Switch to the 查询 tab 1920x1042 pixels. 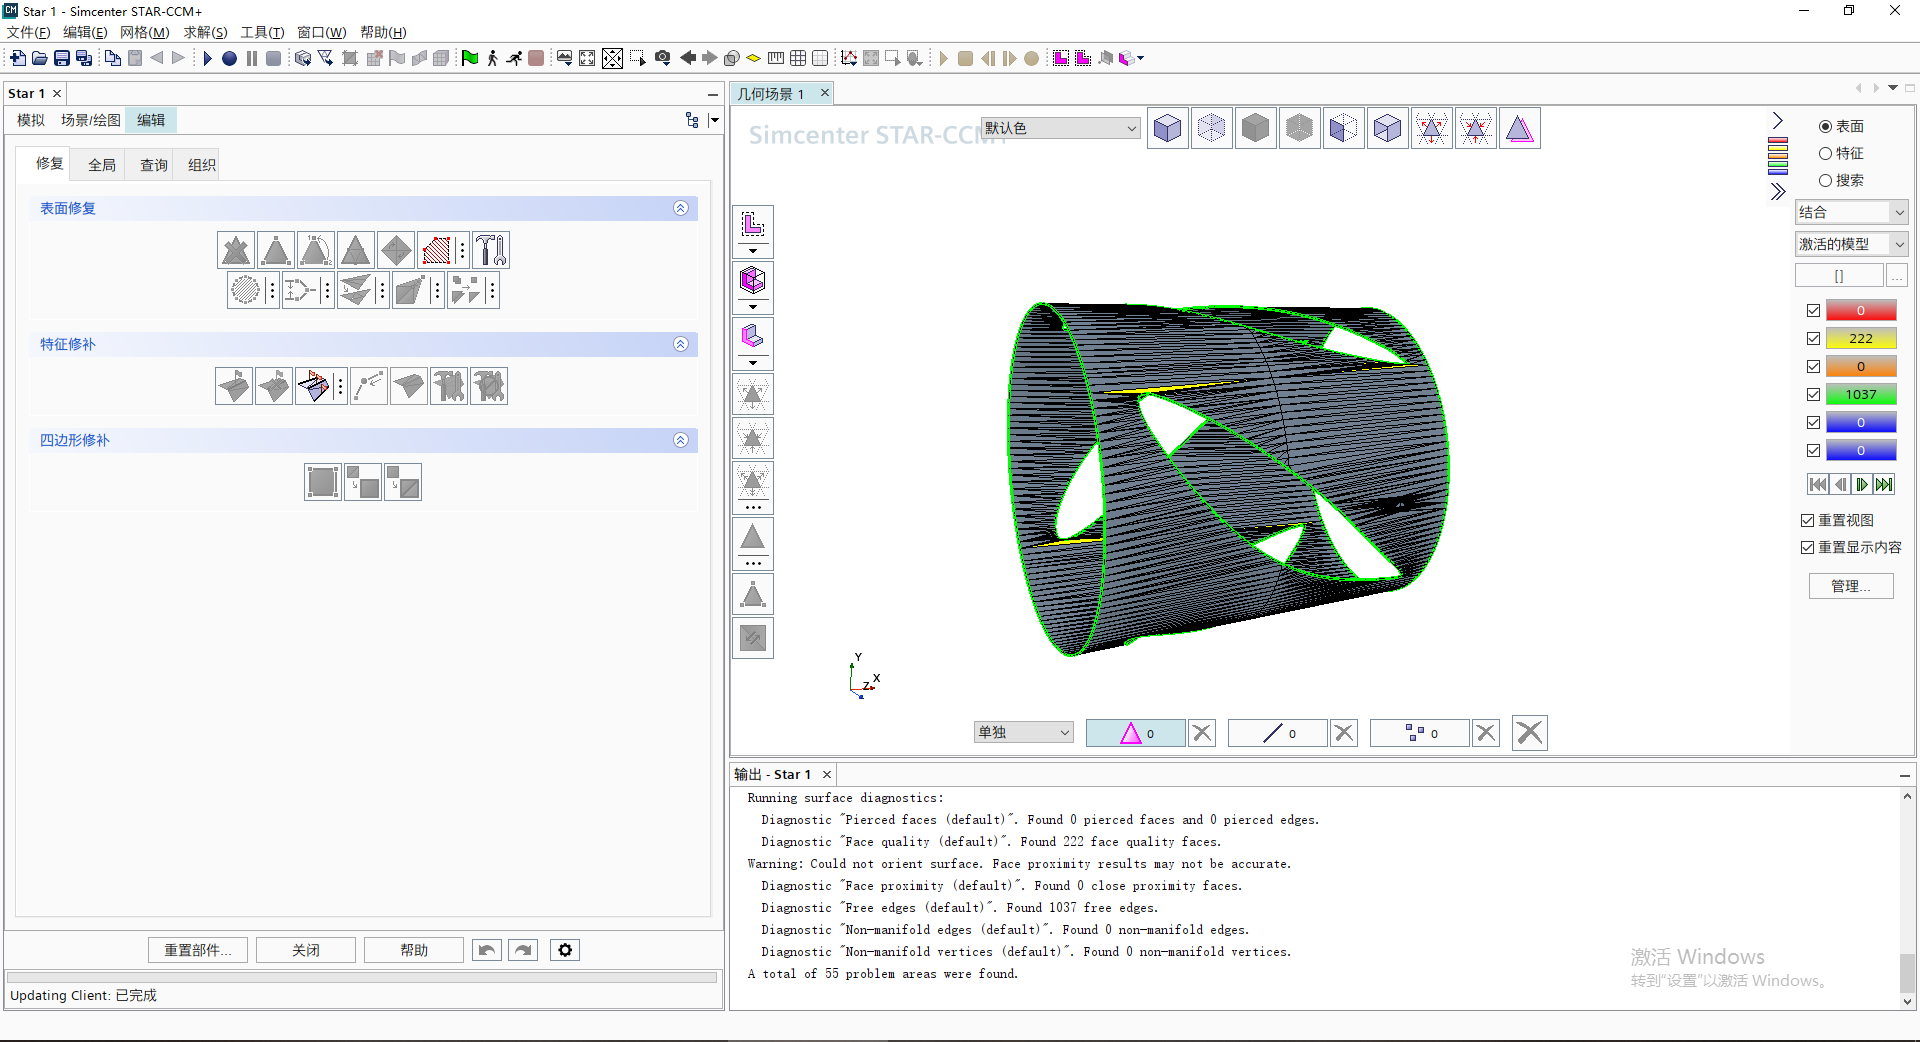pos(154,165)
